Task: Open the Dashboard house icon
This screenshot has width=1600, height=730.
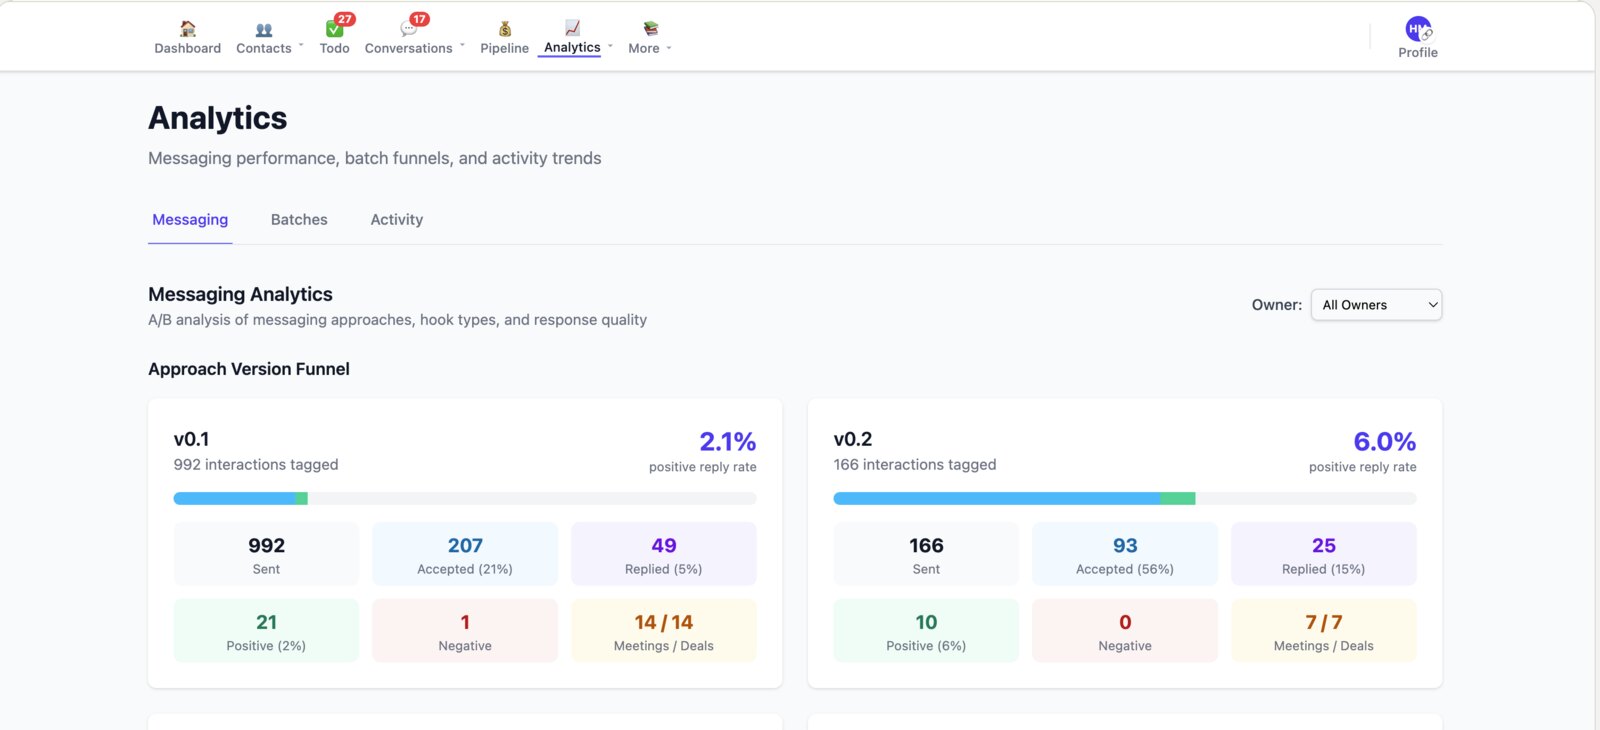Action: (x=187, y=28)
